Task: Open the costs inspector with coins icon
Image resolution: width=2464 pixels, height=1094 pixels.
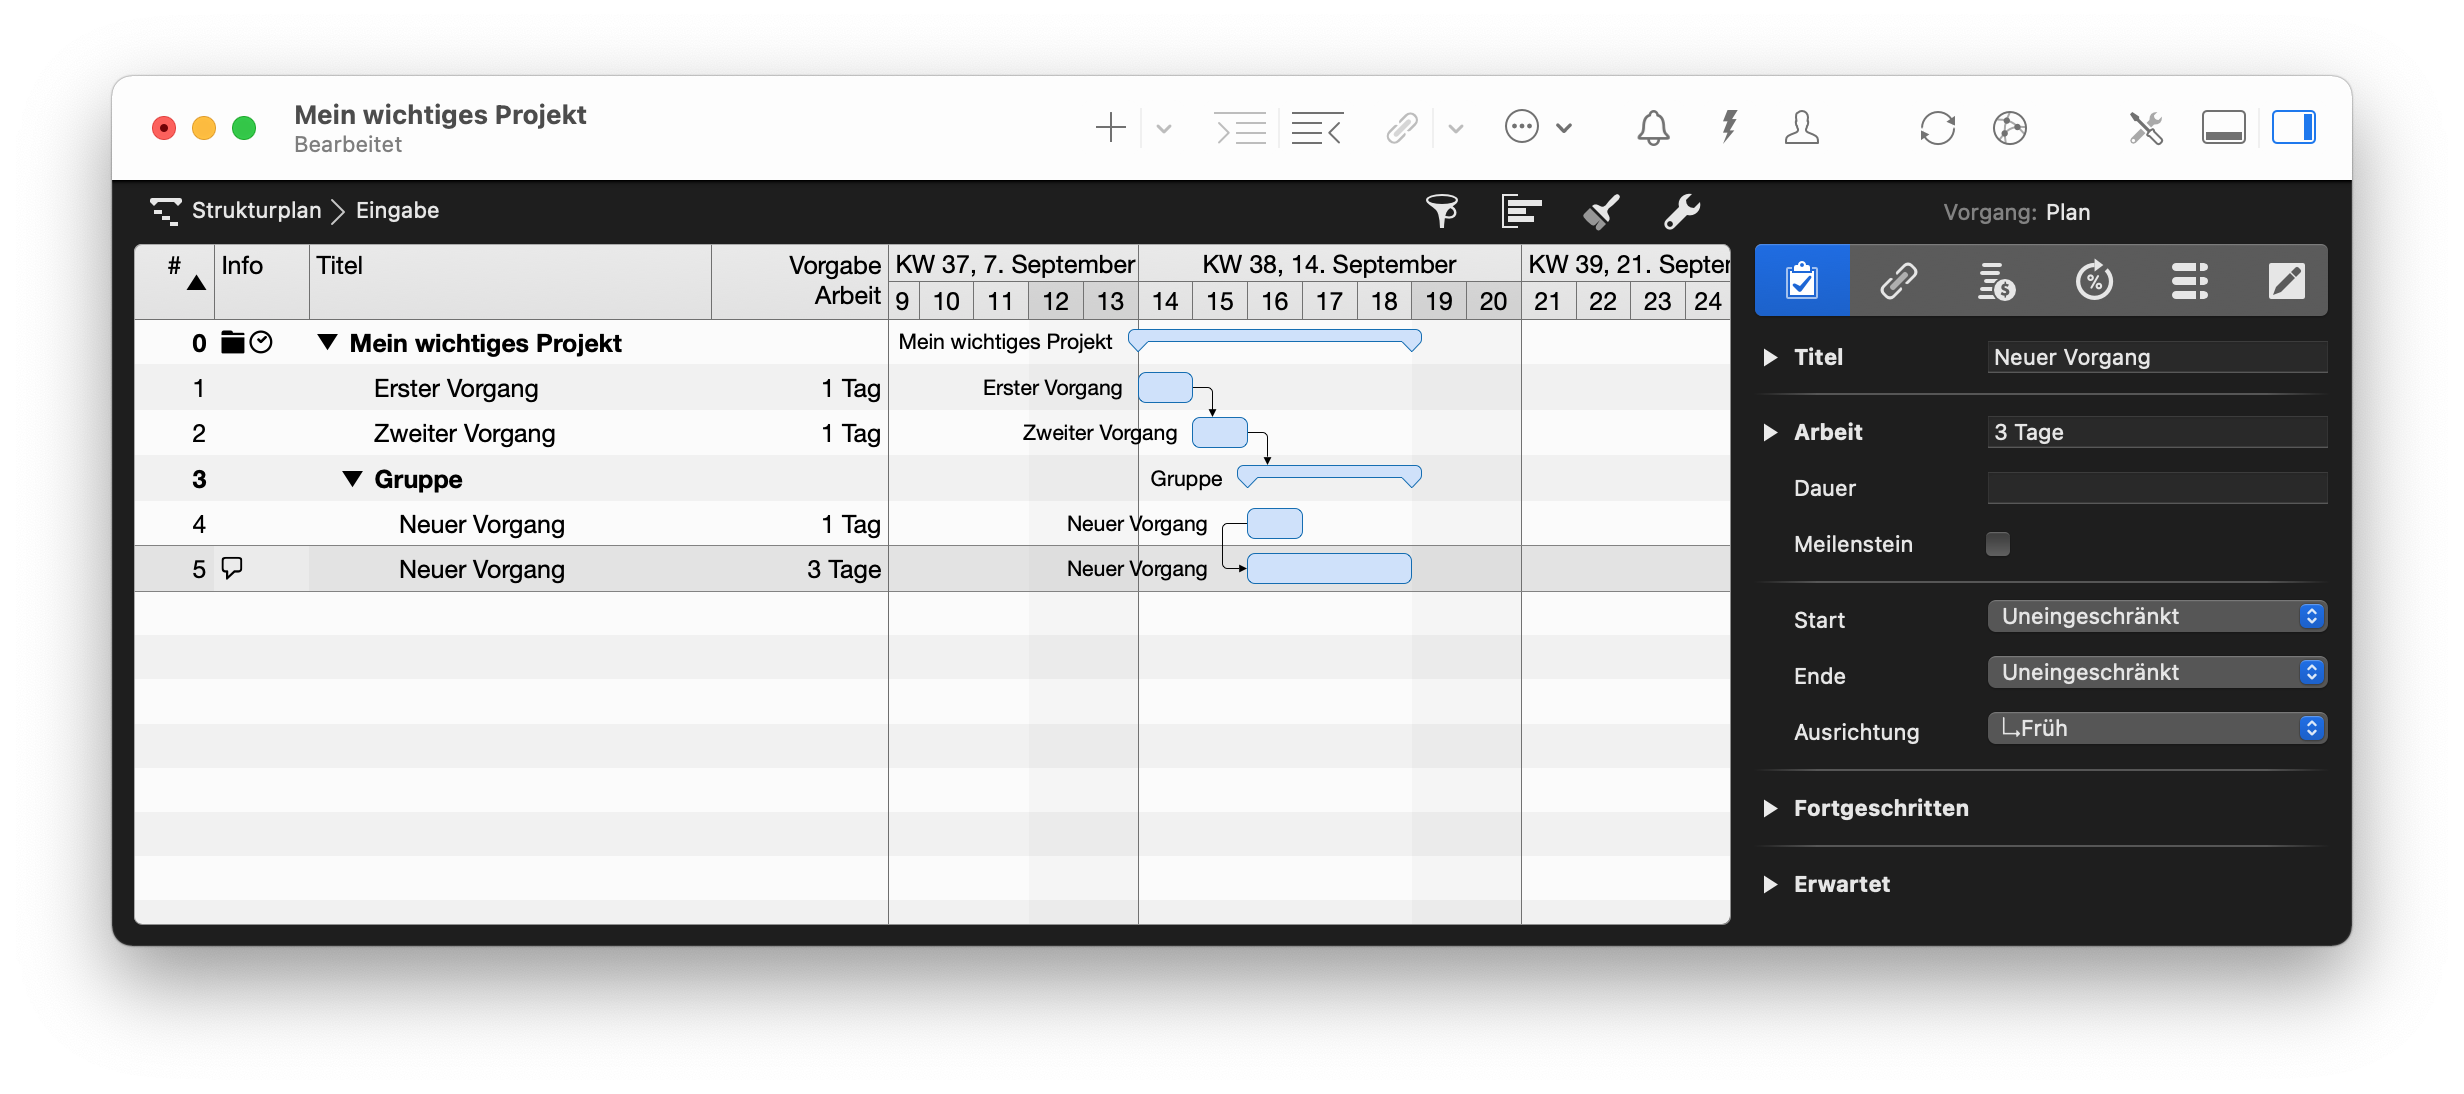Action: (x=1996, y=280)
